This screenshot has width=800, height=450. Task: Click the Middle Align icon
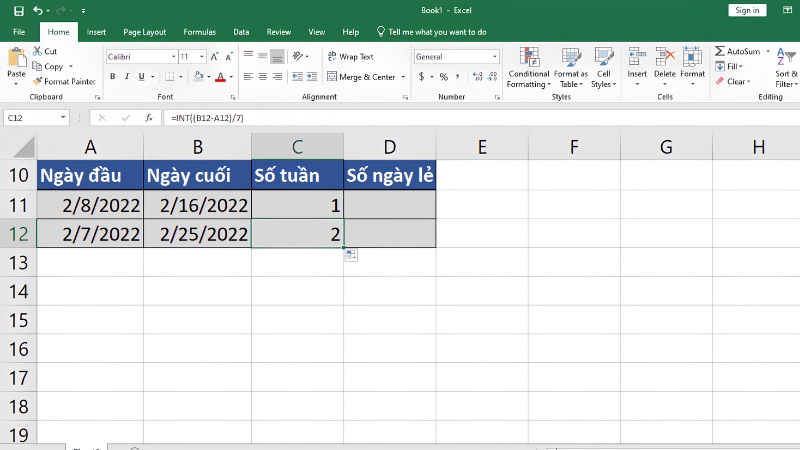pos(263,56)
